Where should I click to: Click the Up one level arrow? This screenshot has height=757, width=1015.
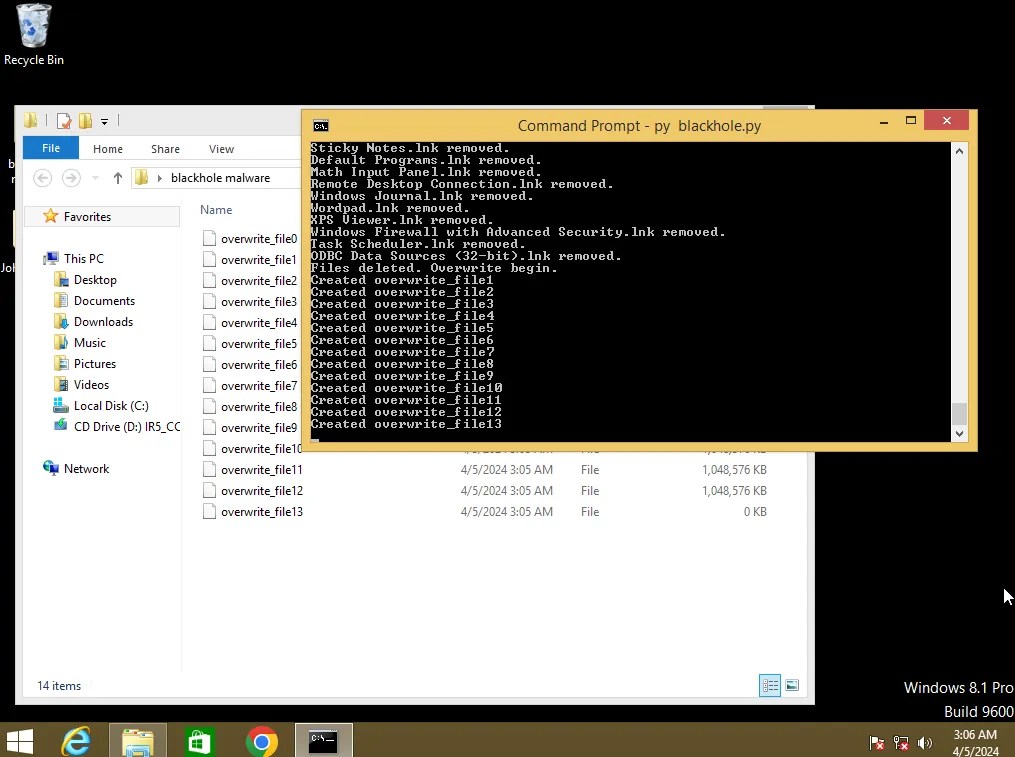pyautogui.click(x=118, y=178)
